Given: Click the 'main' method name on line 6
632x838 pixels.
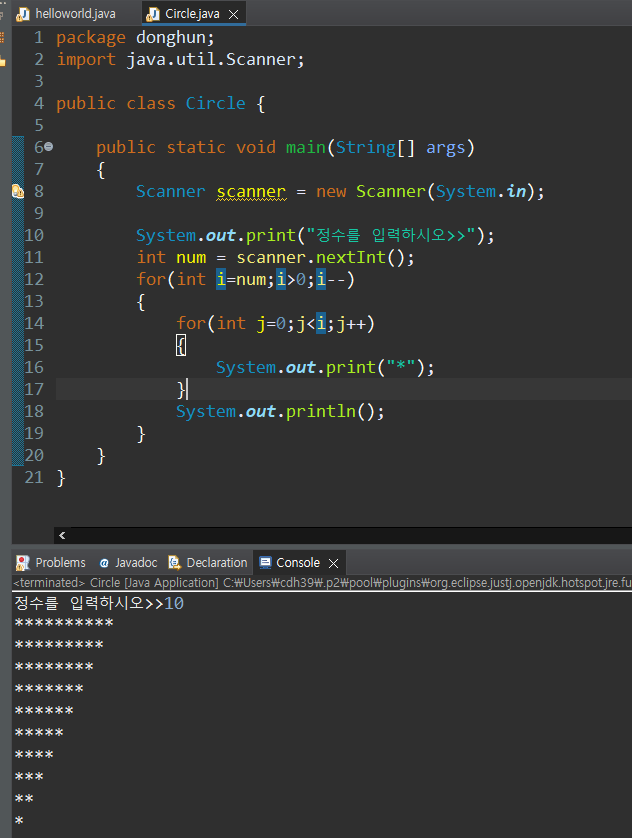Looking at the screenshot, I should pos(306,147).
